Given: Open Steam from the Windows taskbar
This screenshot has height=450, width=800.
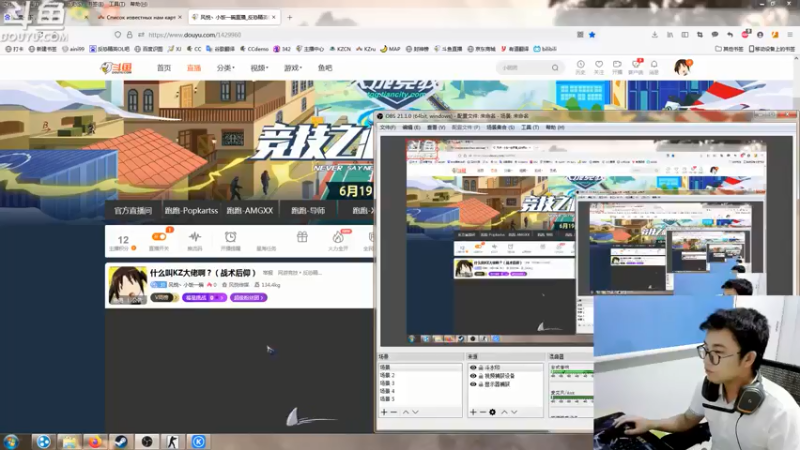Looking at the screenshot, I should (x=120, y=442).
